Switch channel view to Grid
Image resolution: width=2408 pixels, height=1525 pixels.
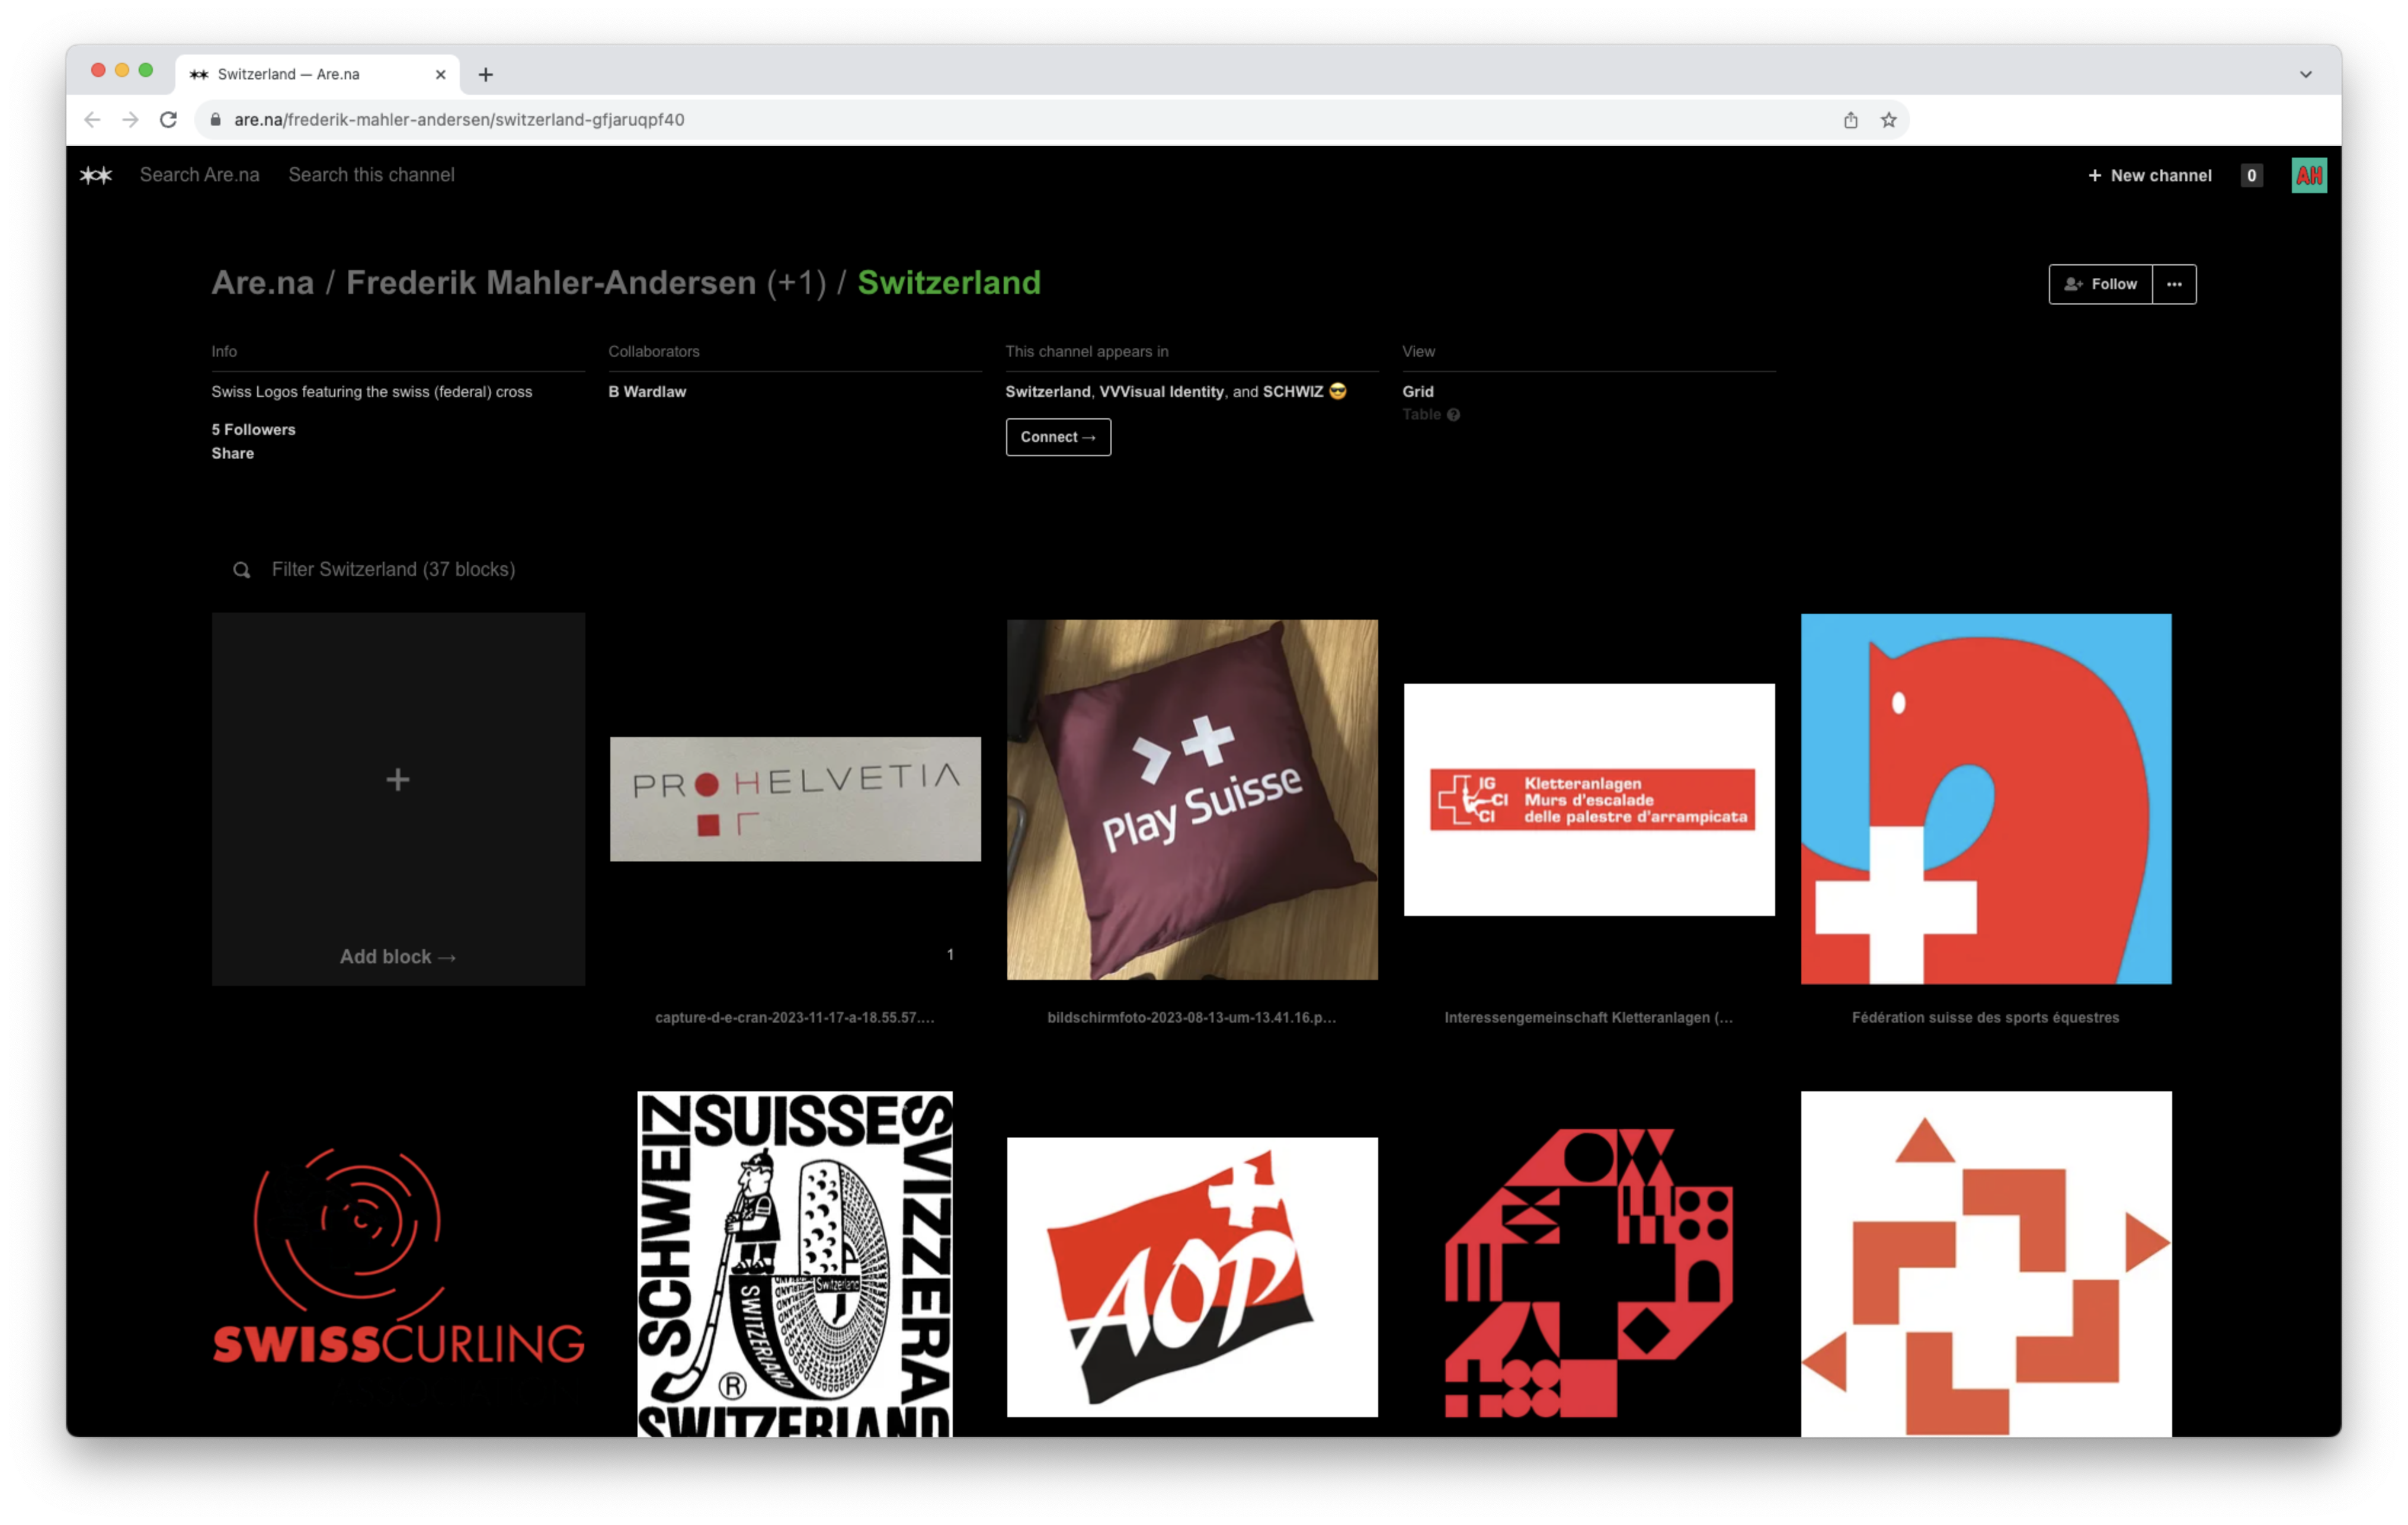[x=1417, y=392]
